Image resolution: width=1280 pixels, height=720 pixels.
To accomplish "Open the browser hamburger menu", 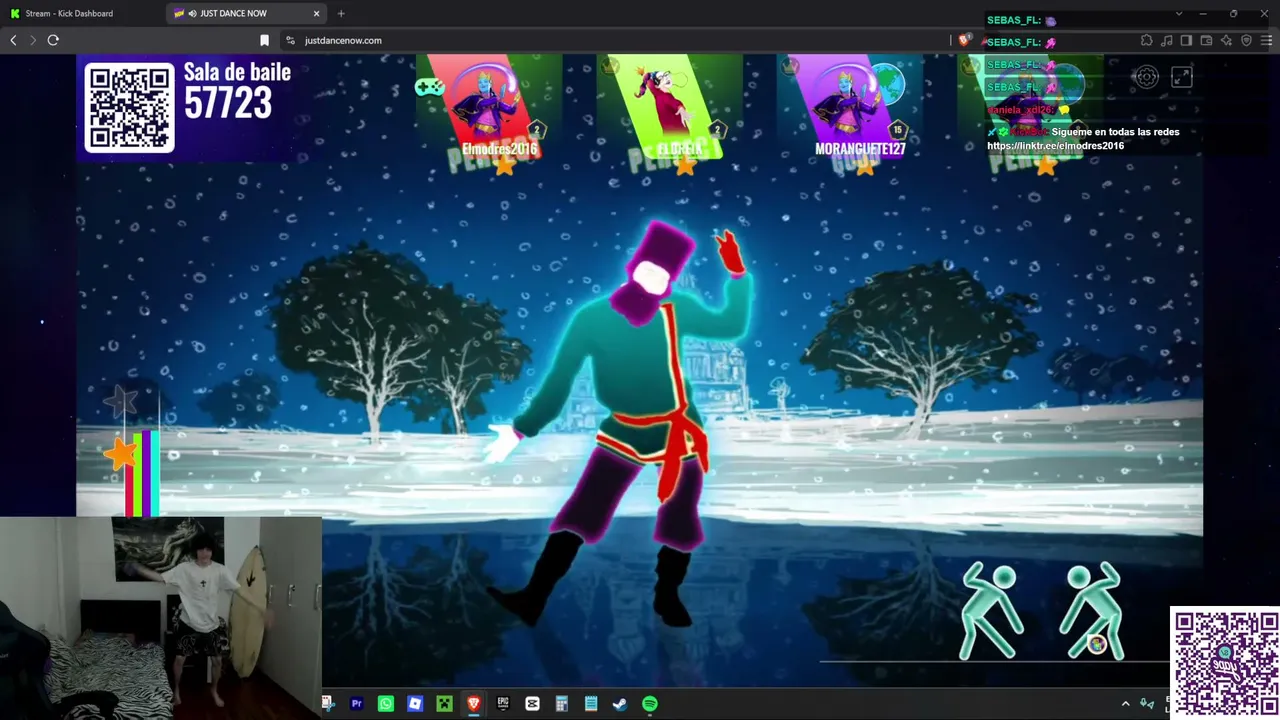I will click(x=1266, y=40).
